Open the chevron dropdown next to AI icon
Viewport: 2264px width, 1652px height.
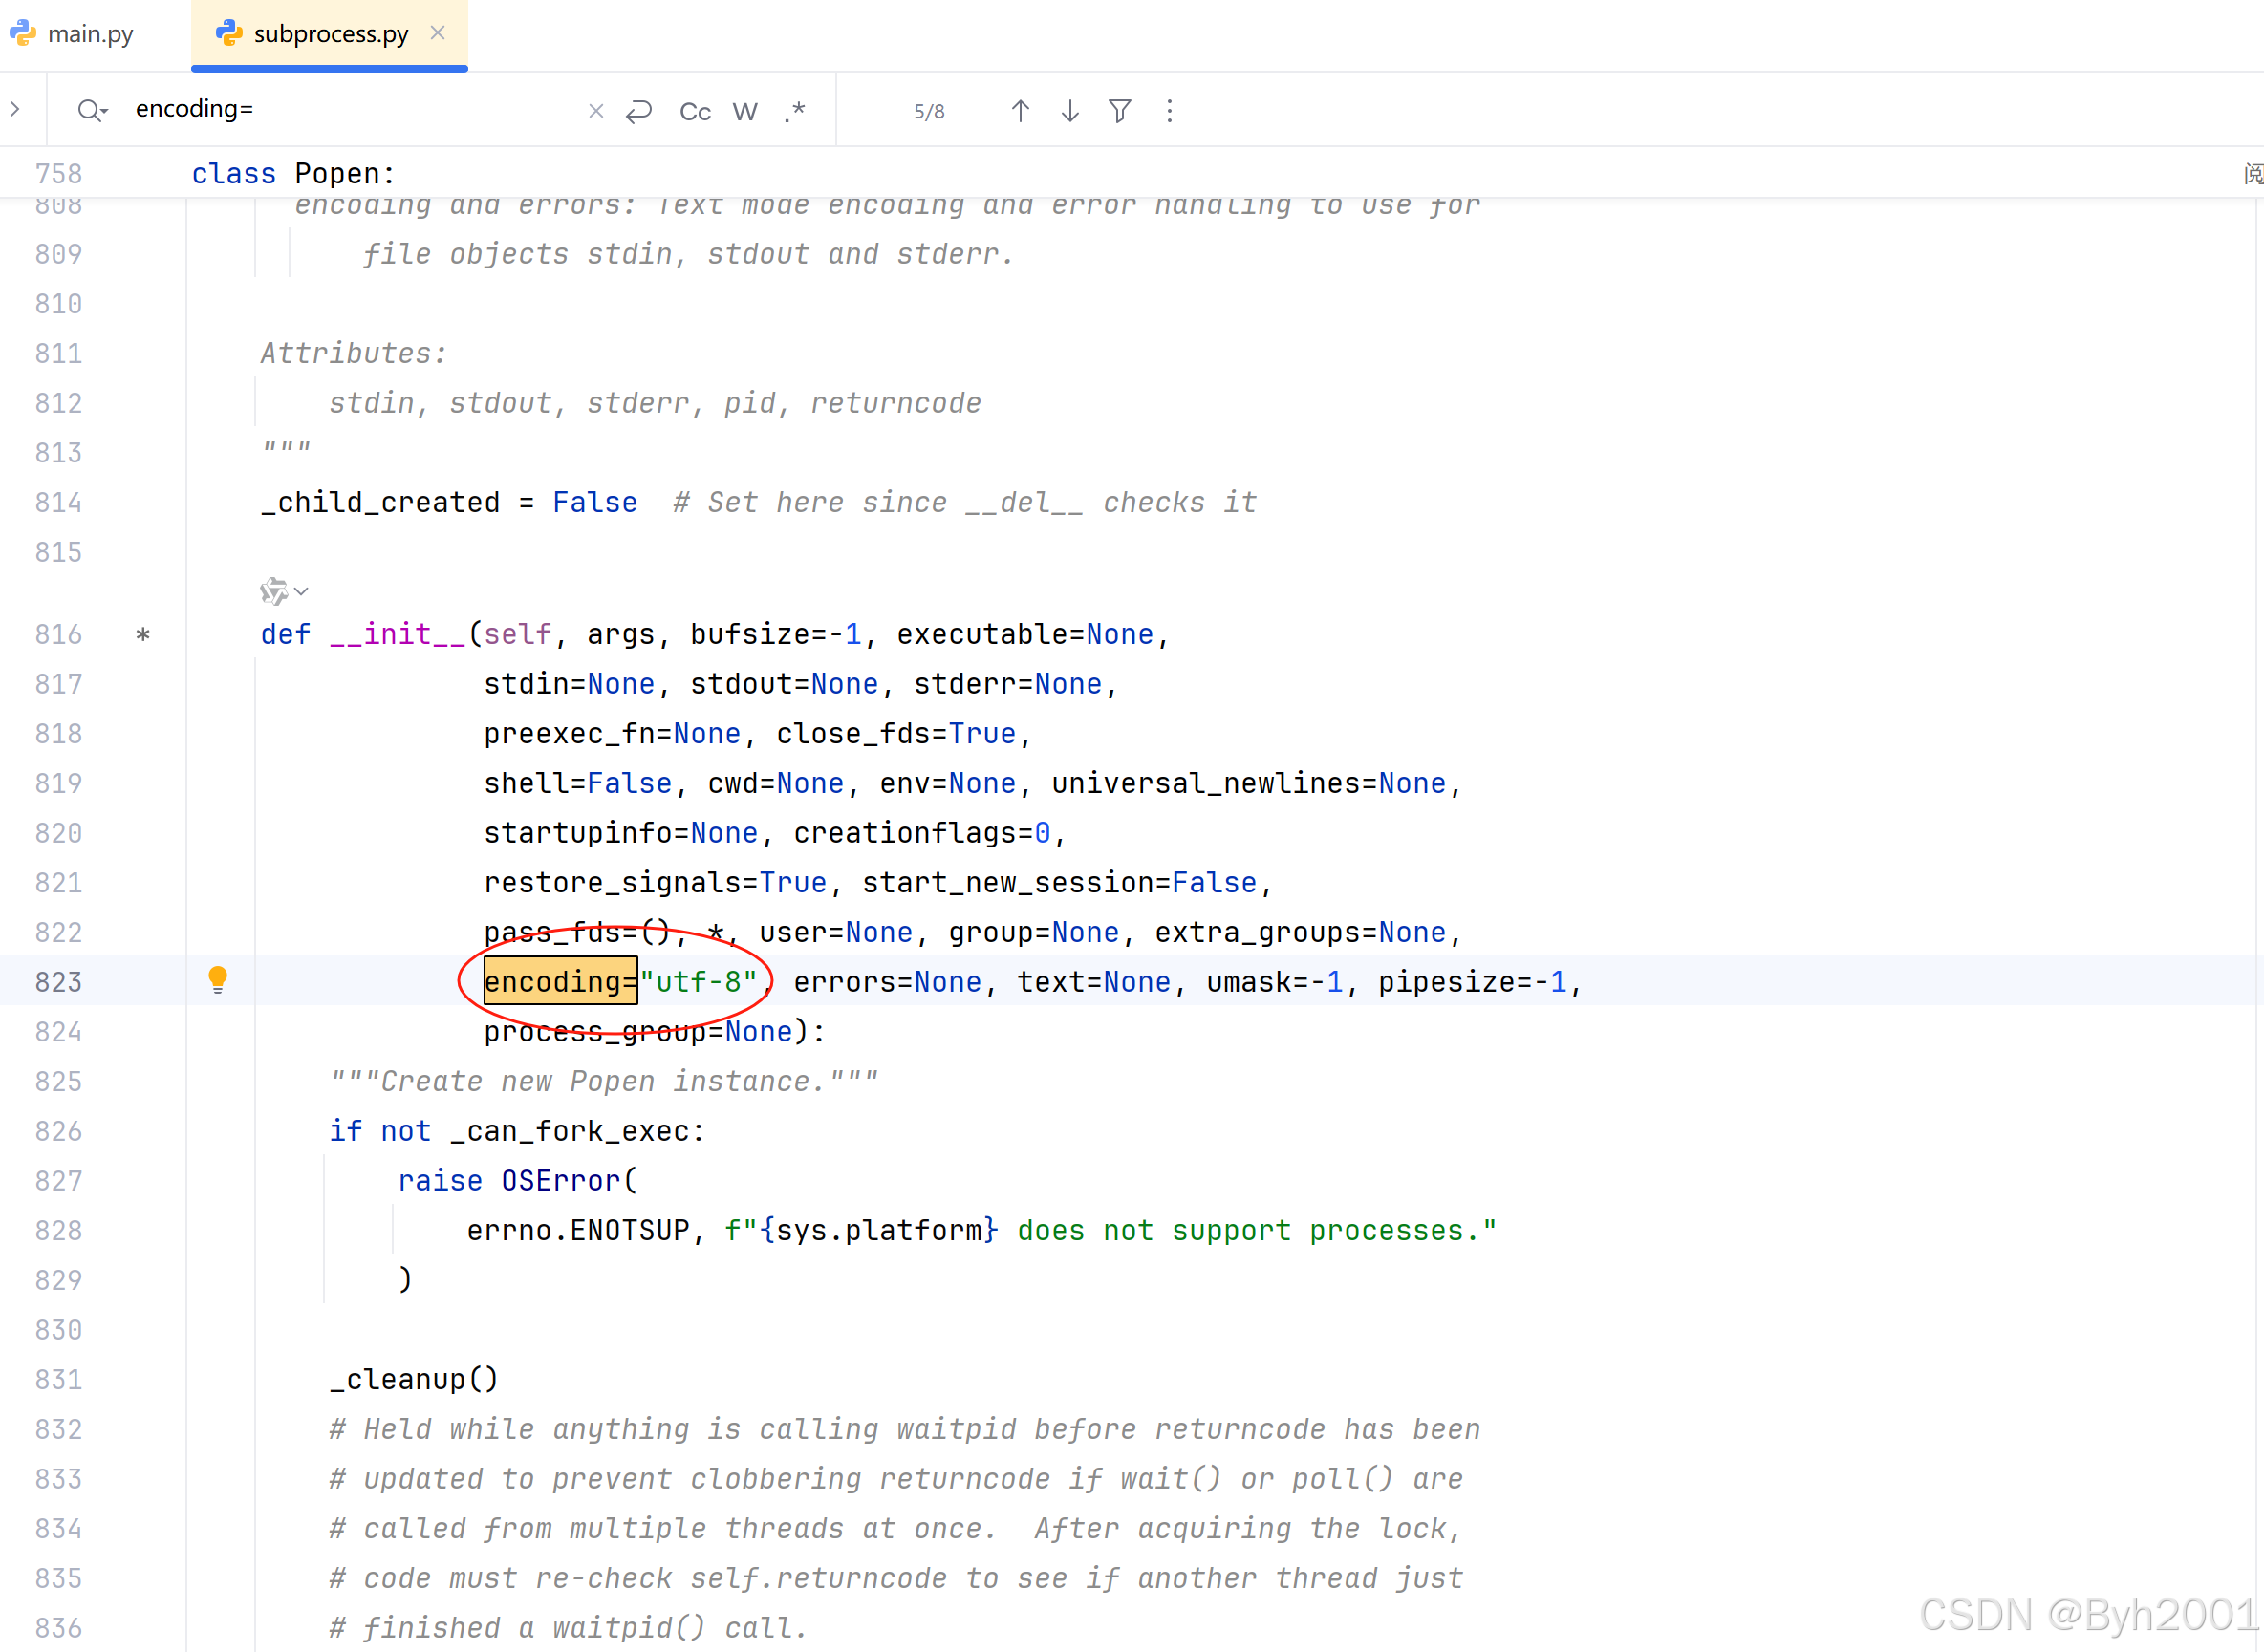(300, 591)
